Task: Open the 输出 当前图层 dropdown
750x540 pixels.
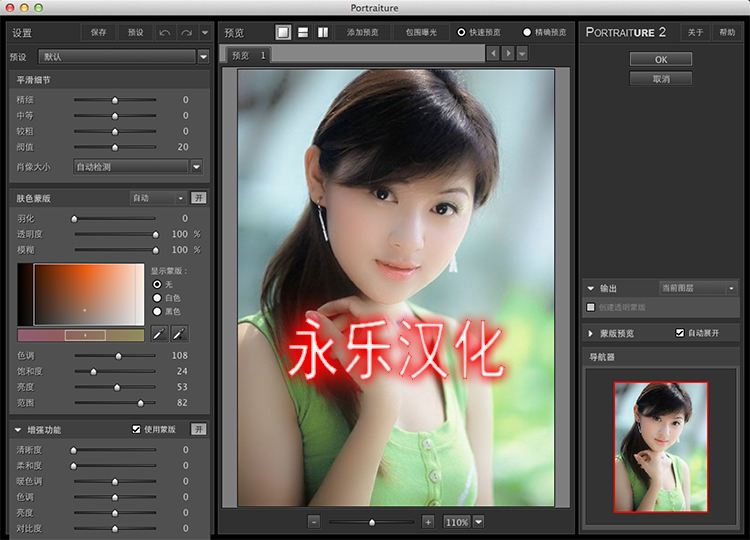Action: point(731,288)
